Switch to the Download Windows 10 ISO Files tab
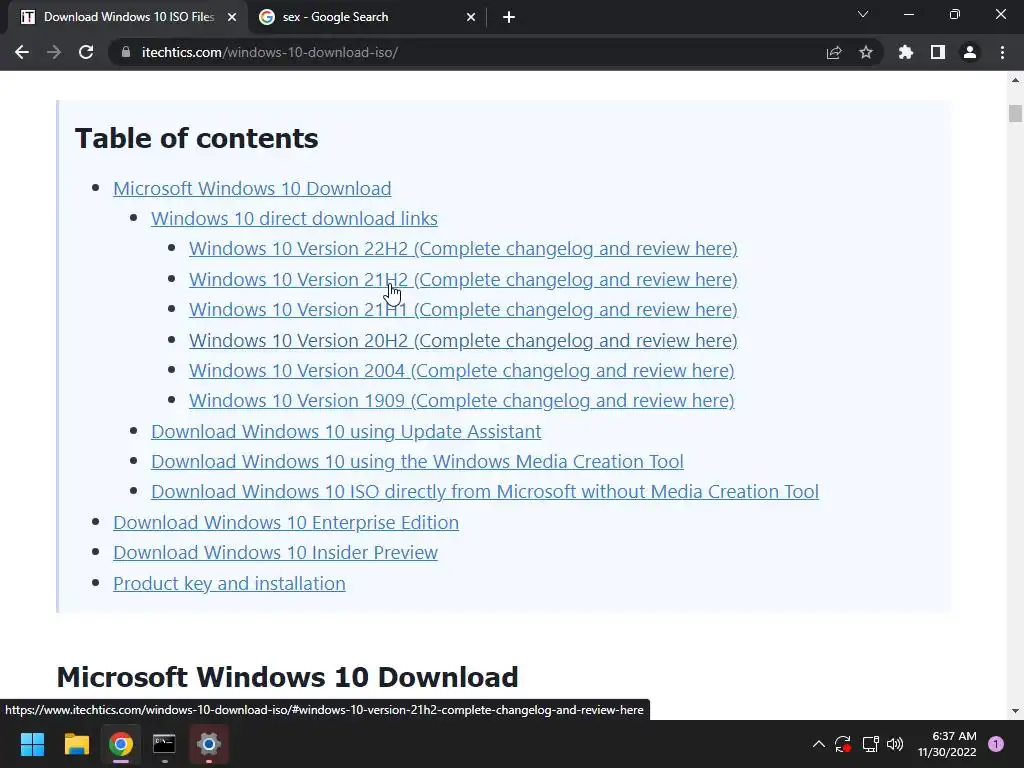This screenshot has width=1024, height=768. pyautogui.click(x=128, y=17)
